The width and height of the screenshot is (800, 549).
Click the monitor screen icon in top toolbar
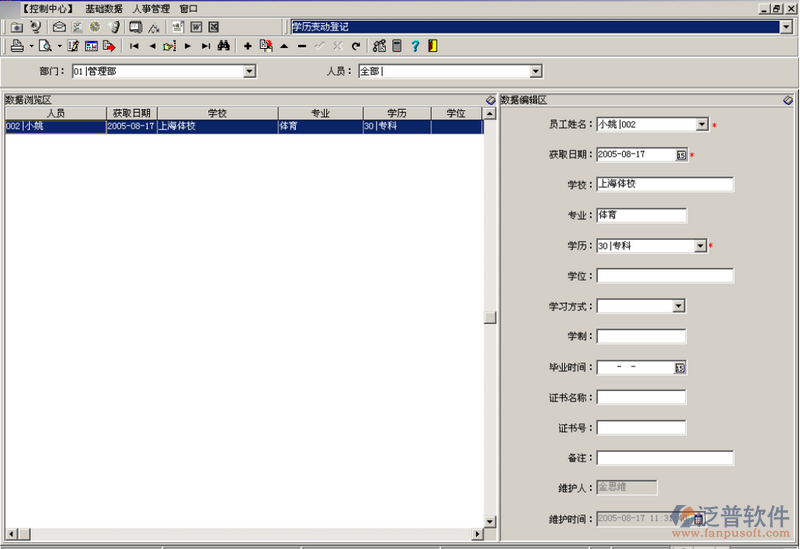(x=135, y=27)
